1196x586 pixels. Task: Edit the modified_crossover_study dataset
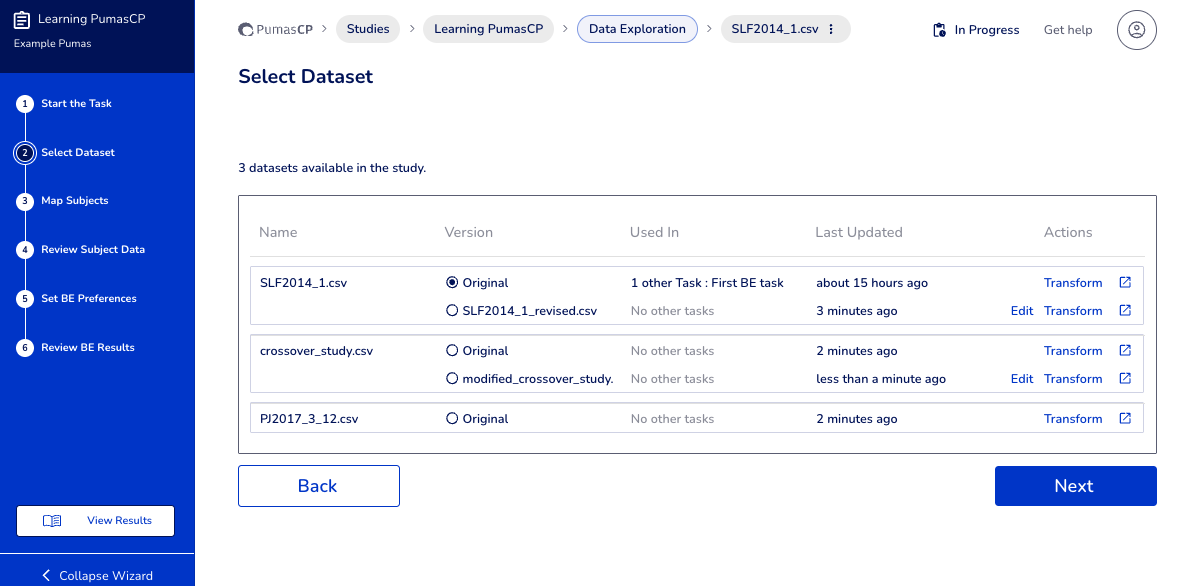tap(1021, 379)
